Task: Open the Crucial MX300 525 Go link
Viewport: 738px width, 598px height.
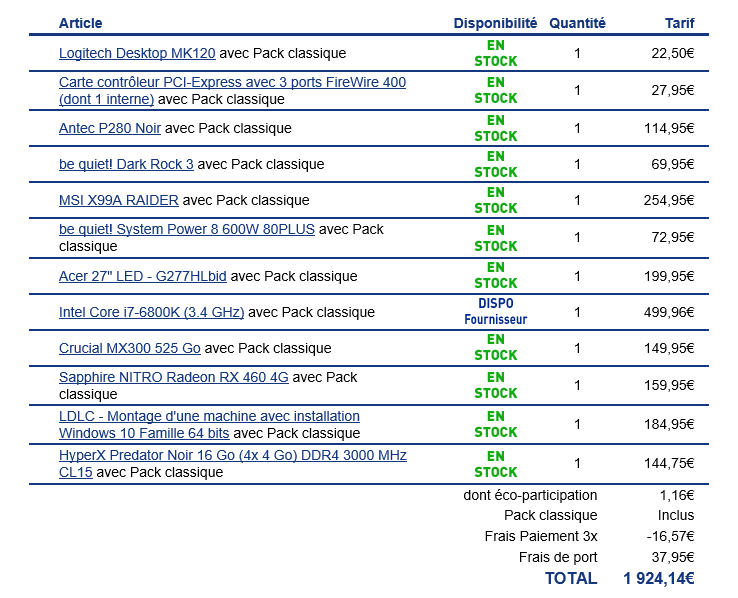Action: pyautogui.click(x=129, y=348)
